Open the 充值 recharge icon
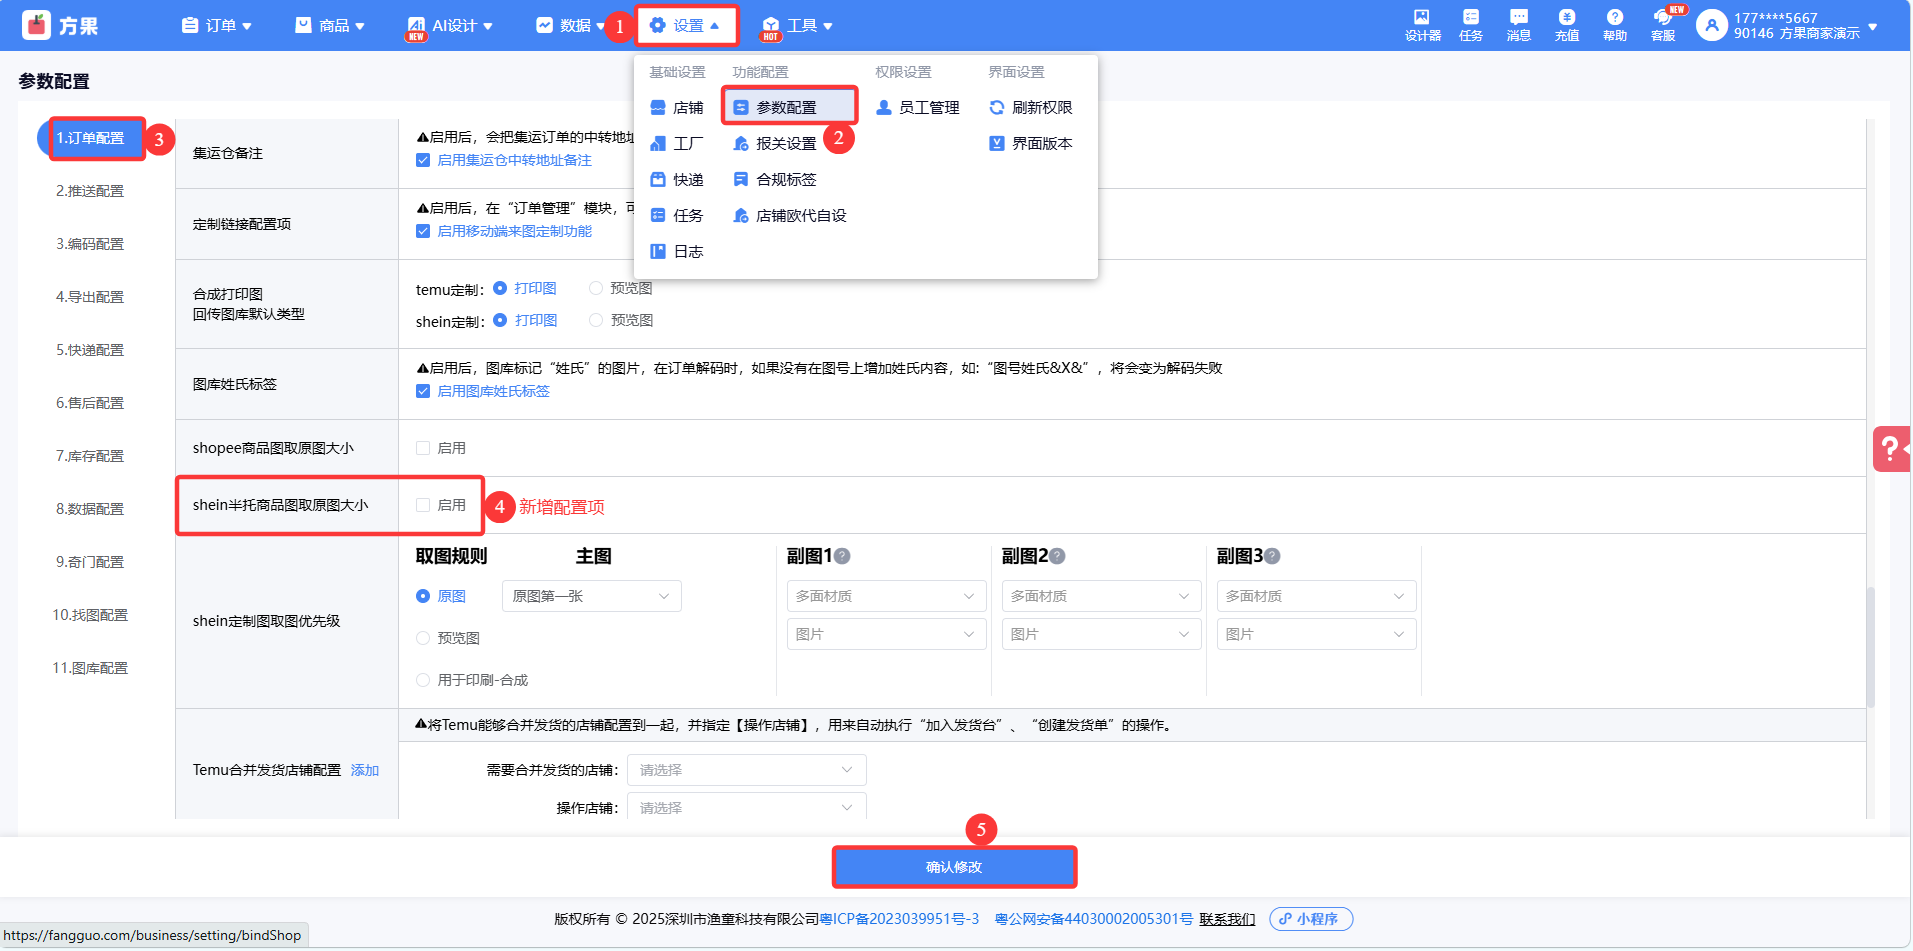 [1566, 25]
